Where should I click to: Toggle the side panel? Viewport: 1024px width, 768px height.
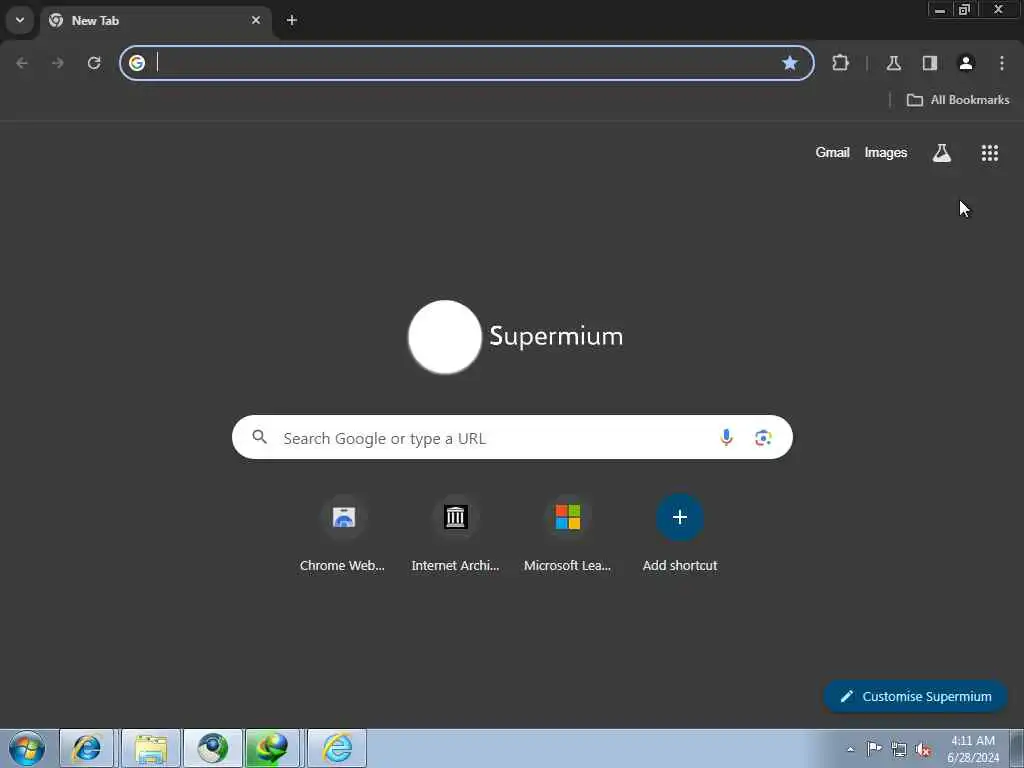point(930,63)
